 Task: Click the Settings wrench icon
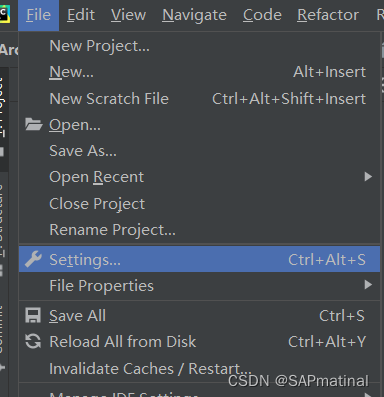click(x=33, y=259)
